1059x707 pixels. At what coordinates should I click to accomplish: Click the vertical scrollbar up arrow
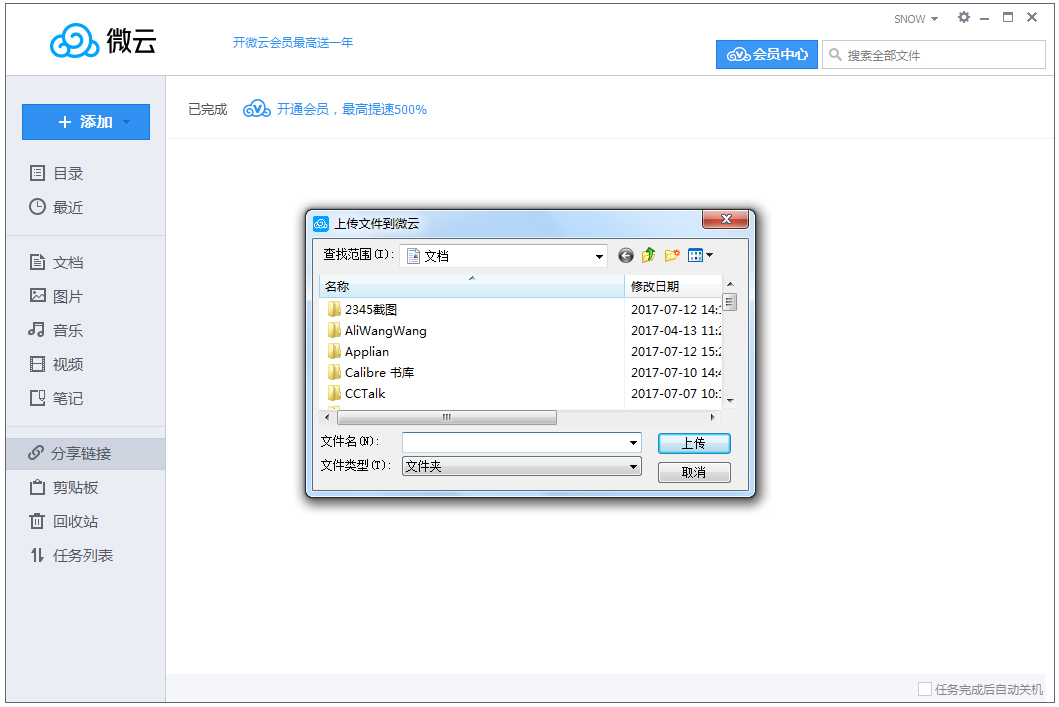click(729, 284)
